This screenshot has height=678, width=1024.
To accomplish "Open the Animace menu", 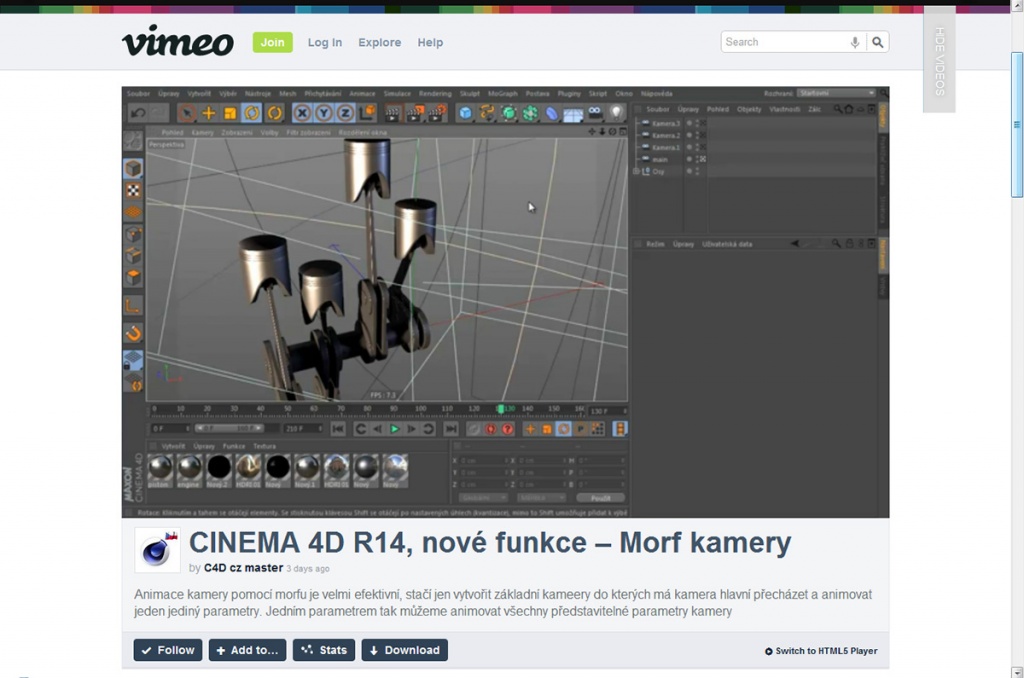I will pos(362,93).
